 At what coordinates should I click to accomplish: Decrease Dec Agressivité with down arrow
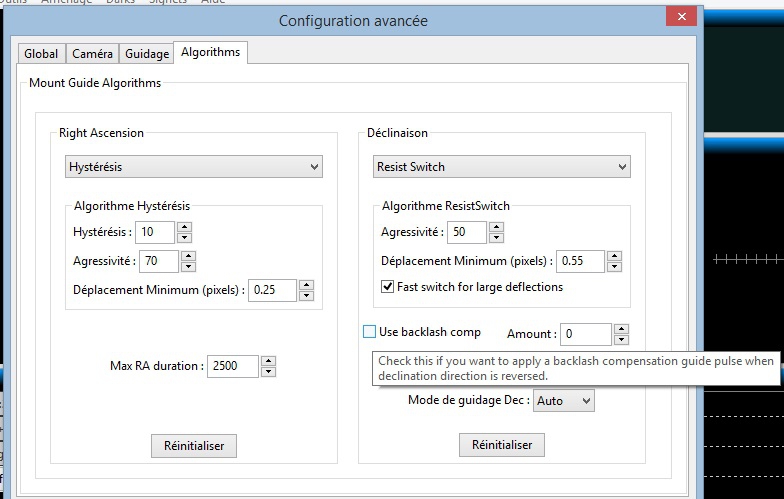[x=496, y=238]
